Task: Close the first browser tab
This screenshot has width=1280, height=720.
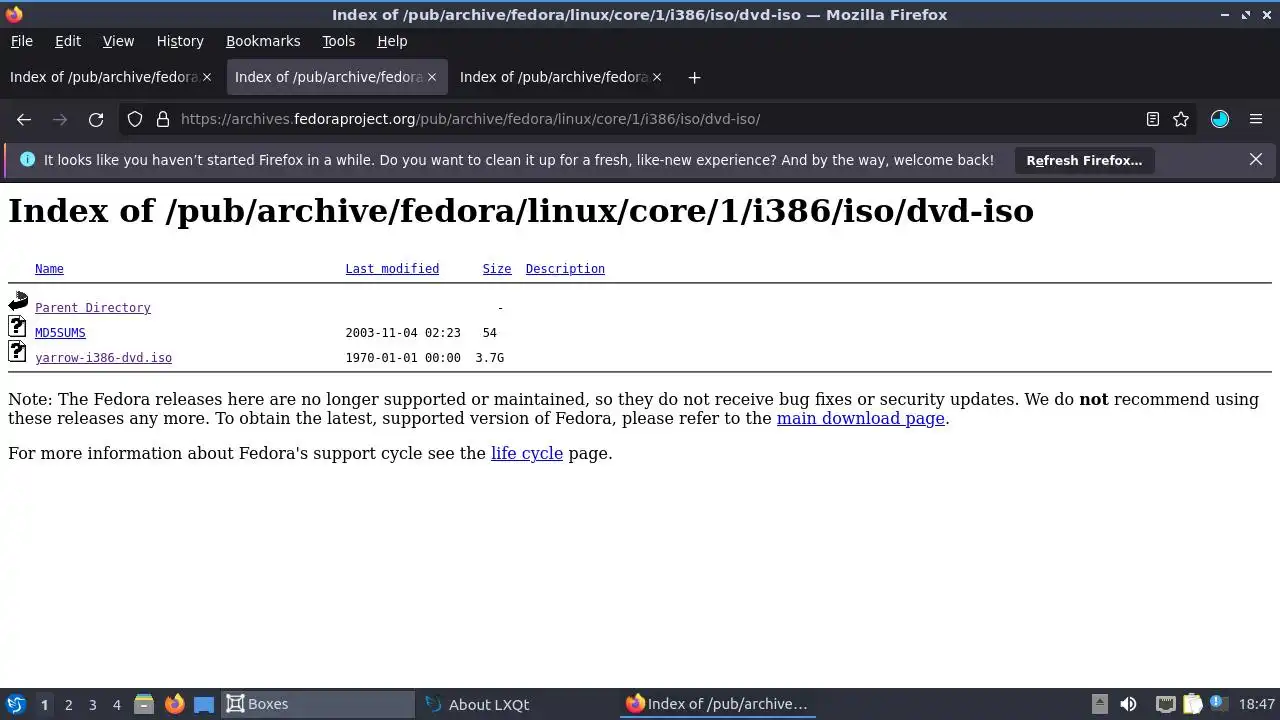Action: click(207, 77)
